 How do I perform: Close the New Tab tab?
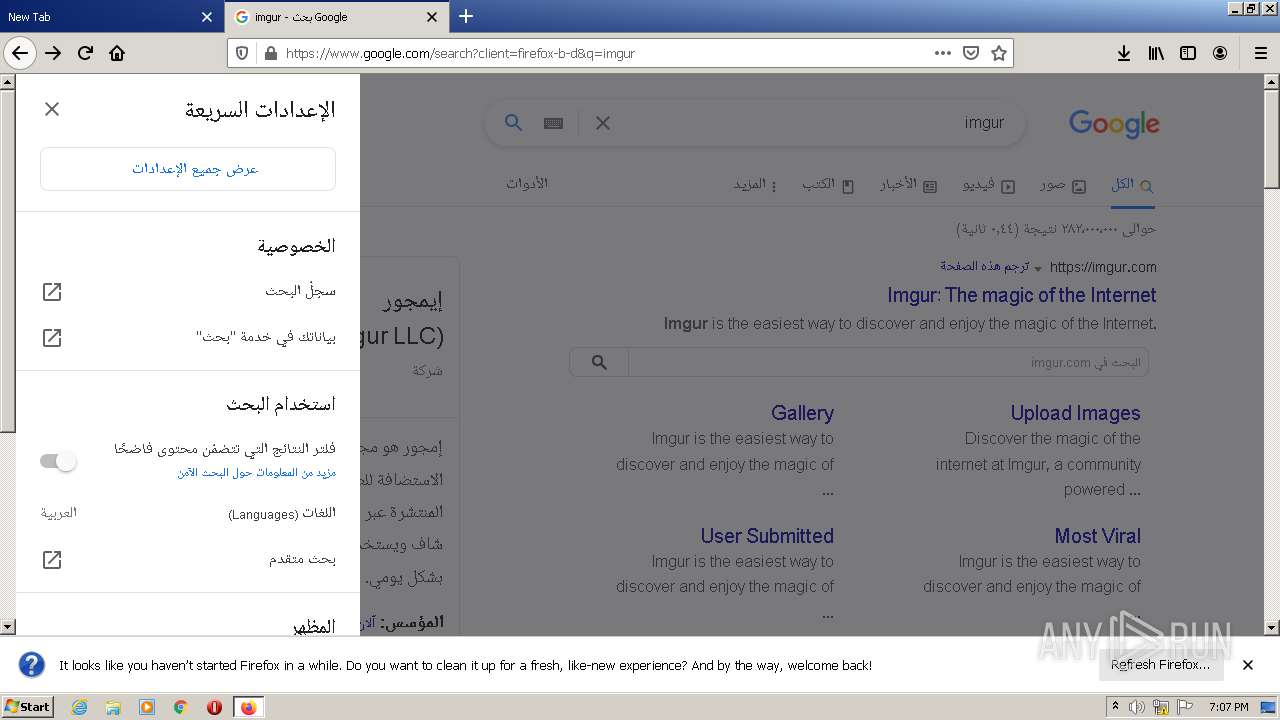[207, 17]
